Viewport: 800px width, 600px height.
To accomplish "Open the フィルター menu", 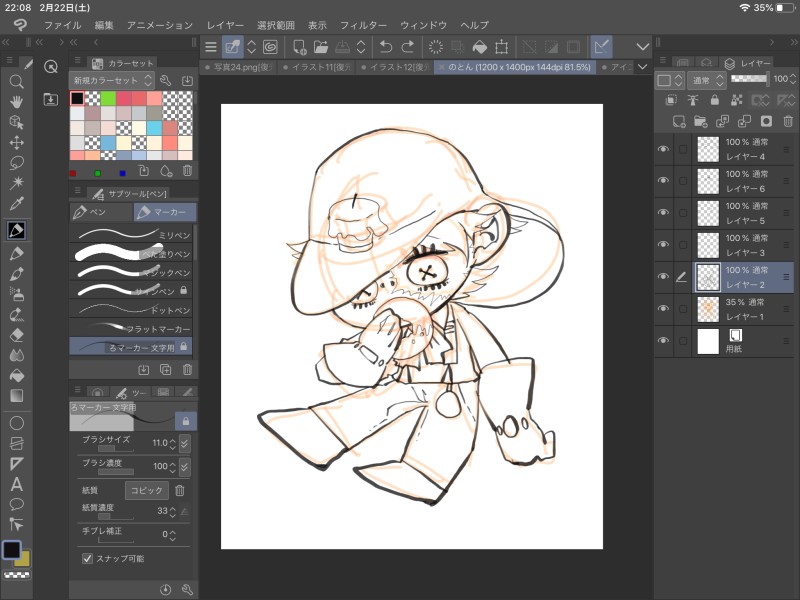I will (363, 25).
